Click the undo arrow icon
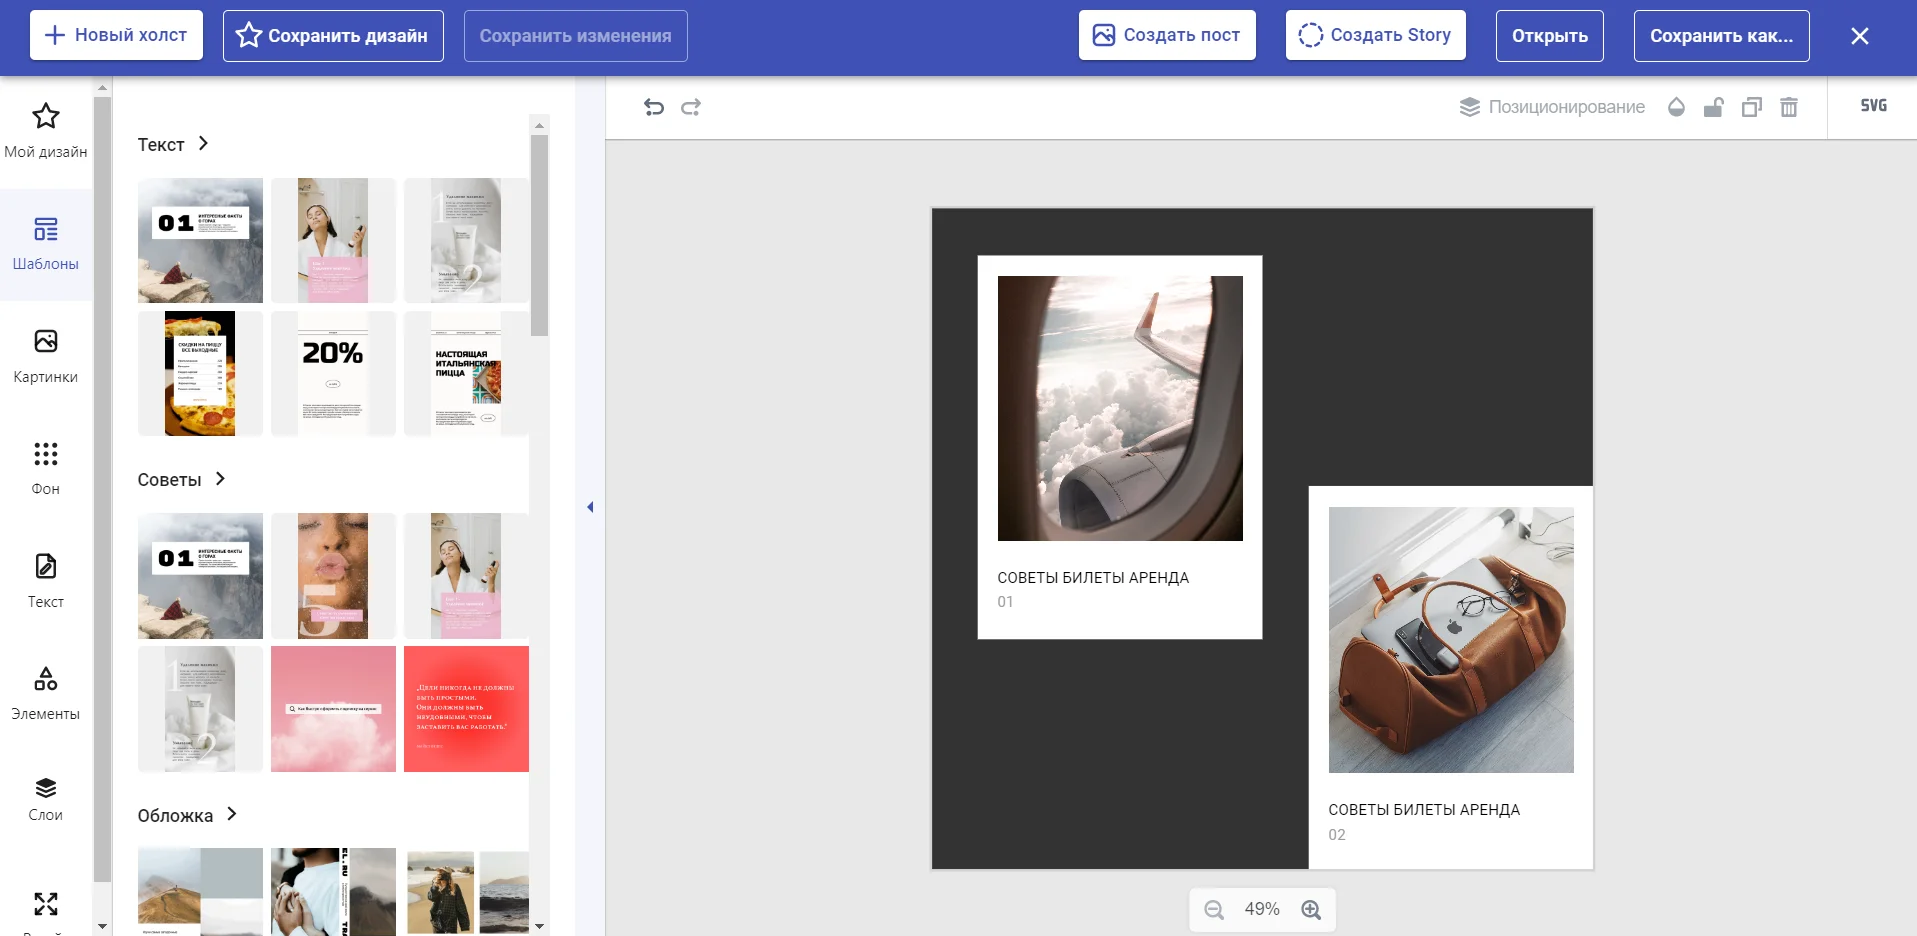This screenshot has height=936, width=1917. coord(654,107)
